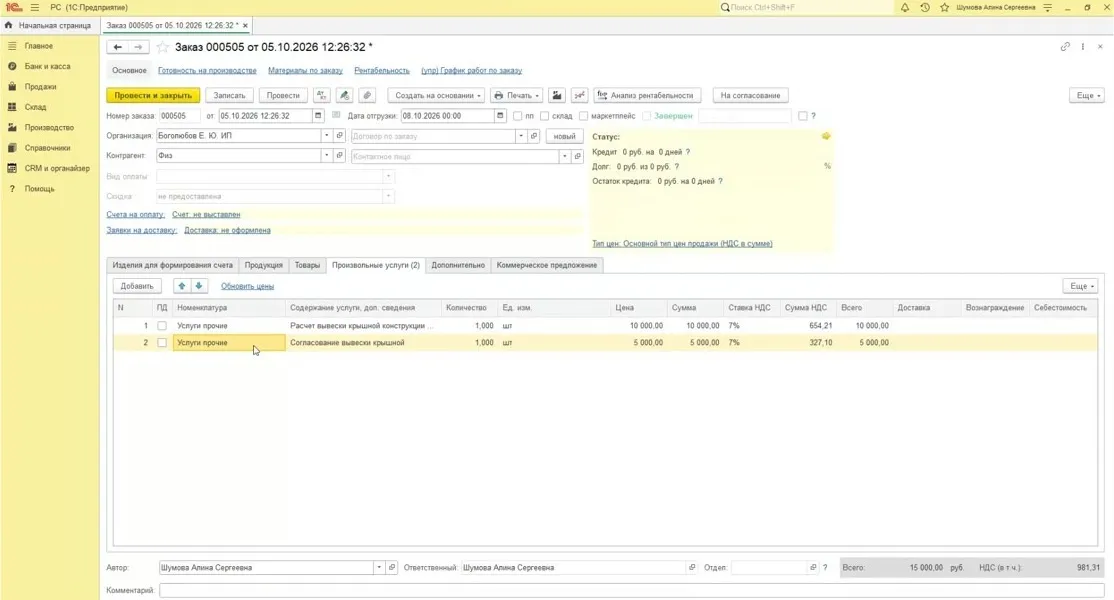The width and height of the screenshot is (1114, 600).
Task: Click the Записать button
Action: tap(229, 95)
